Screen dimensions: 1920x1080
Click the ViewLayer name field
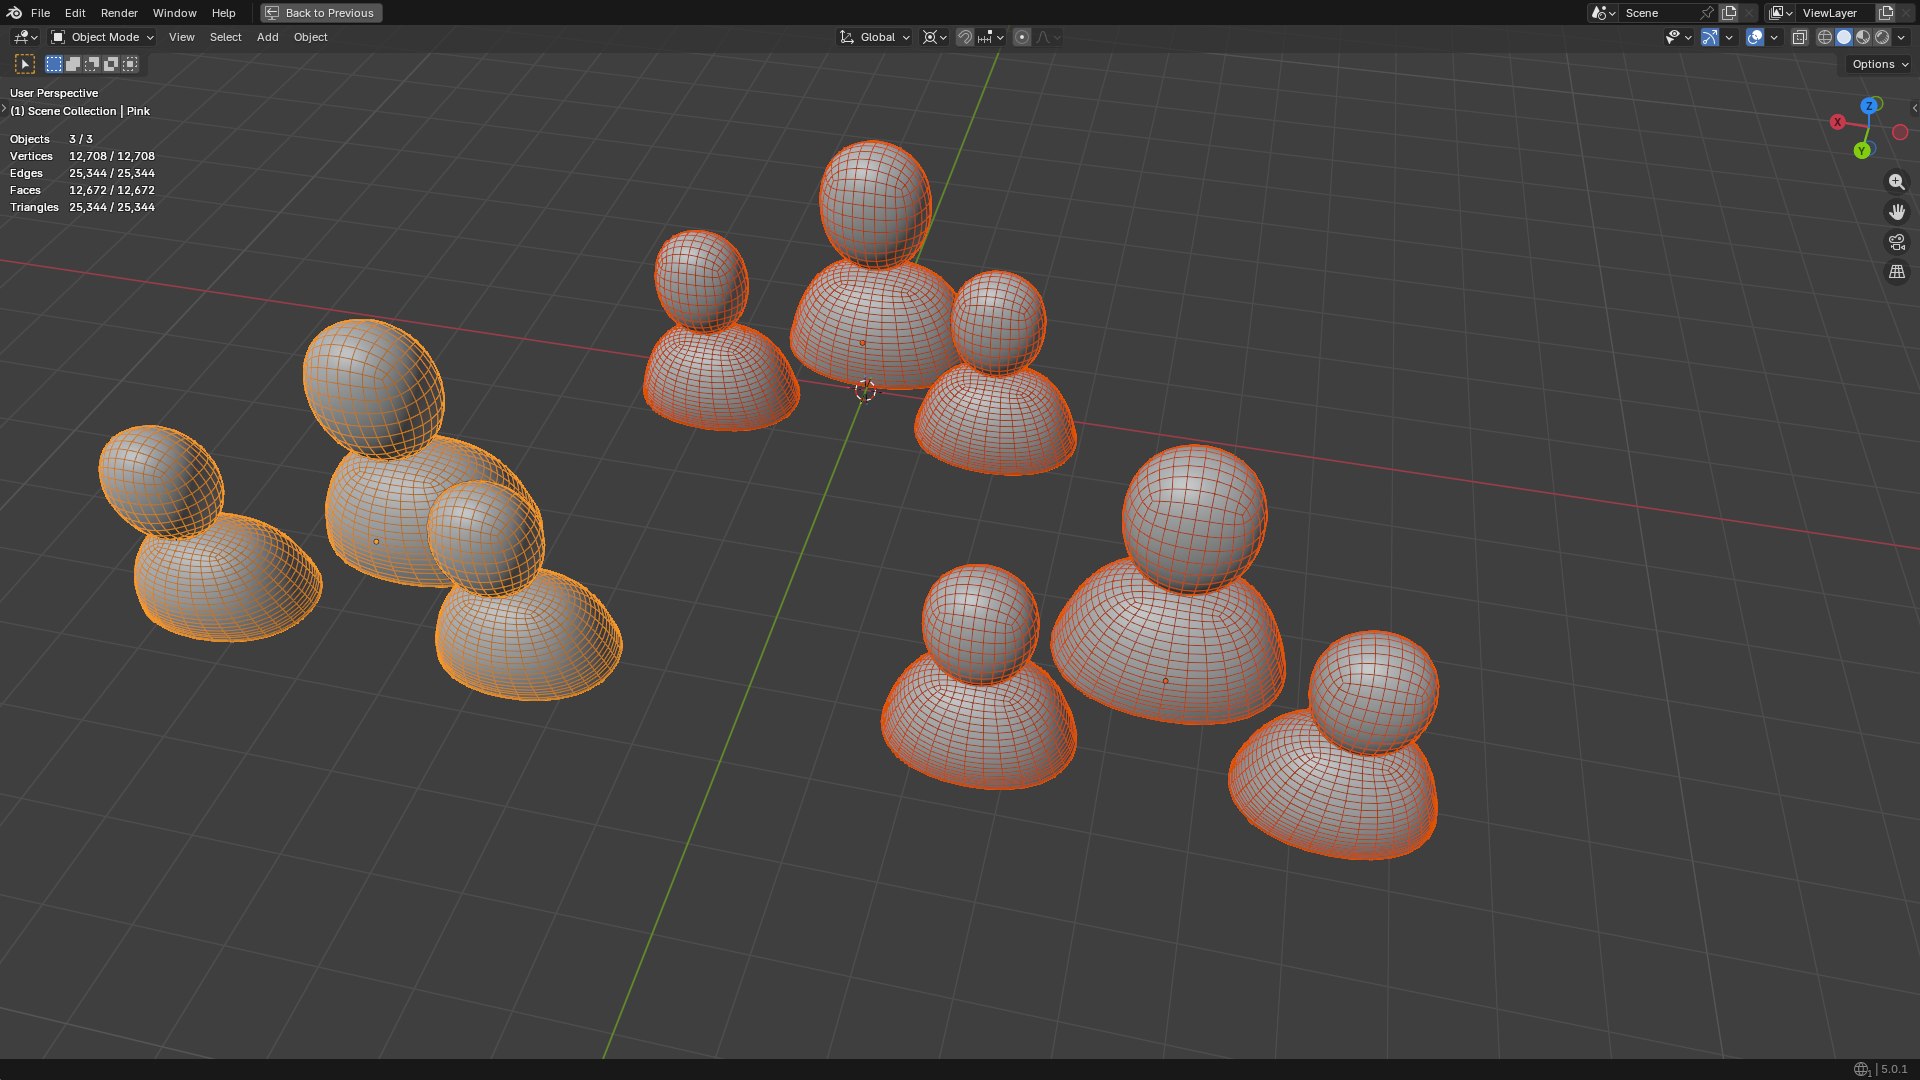[1836, 13]
